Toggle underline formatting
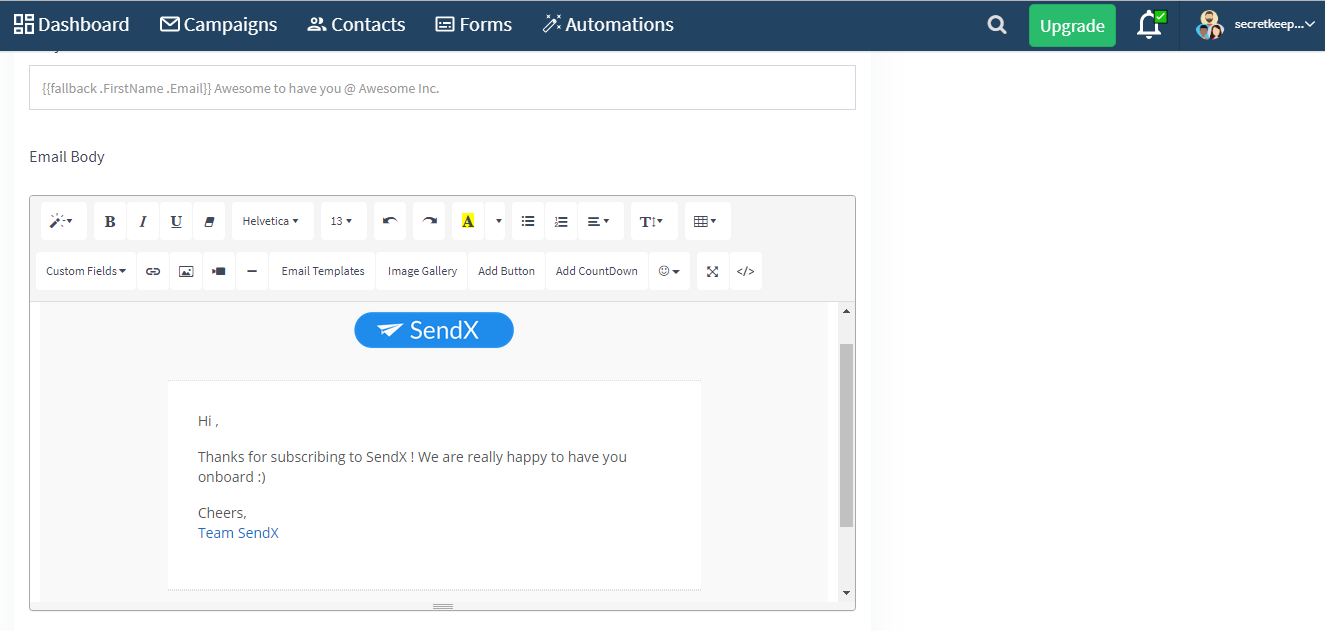 [176, 221]
